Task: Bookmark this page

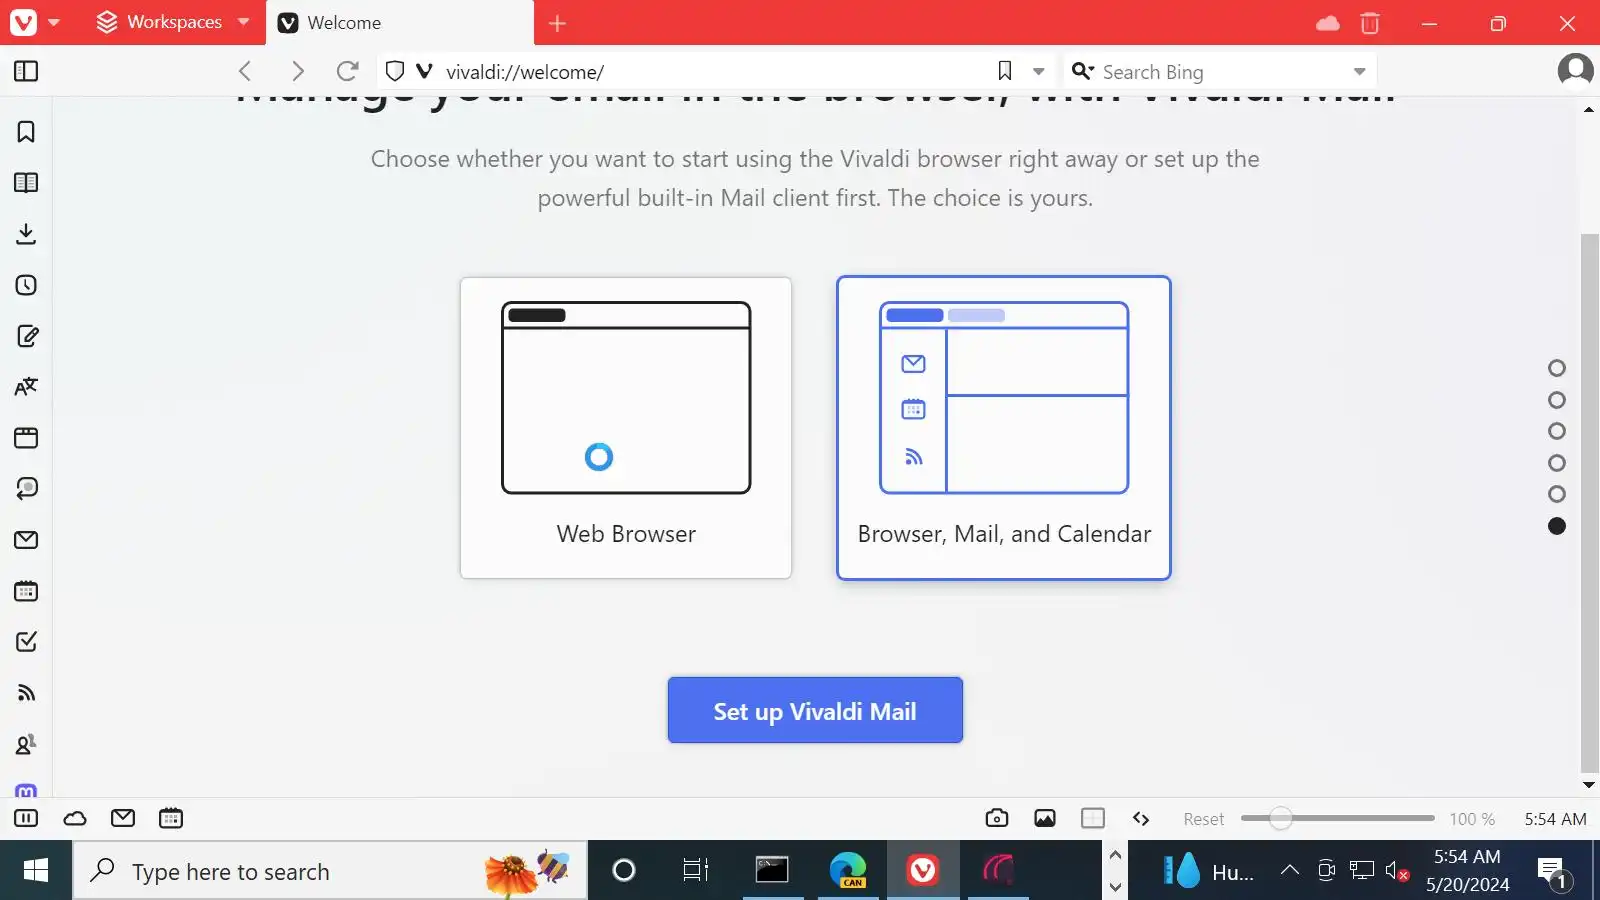Action: [1005, 71]
